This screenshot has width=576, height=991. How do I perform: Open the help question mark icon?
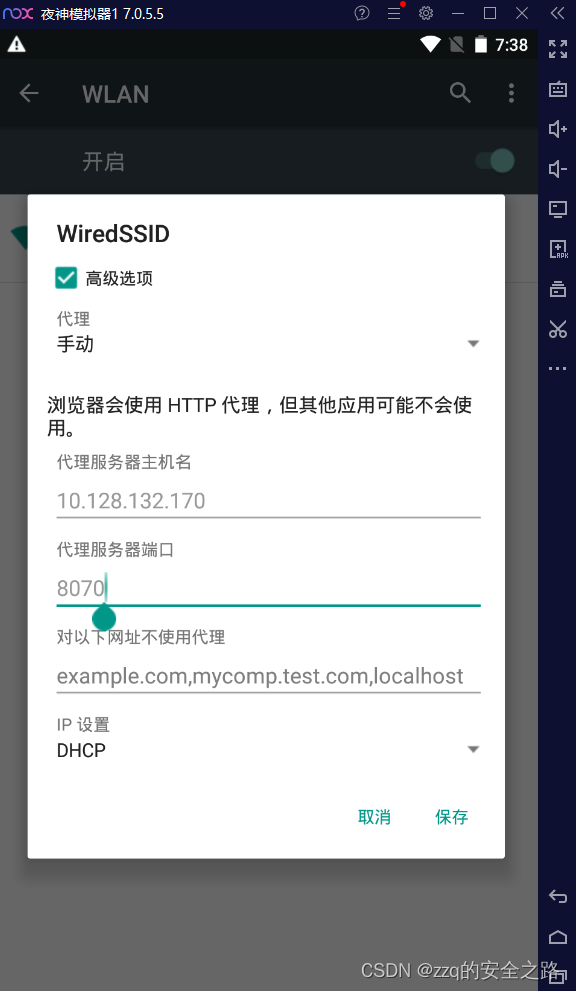[362, 13]
